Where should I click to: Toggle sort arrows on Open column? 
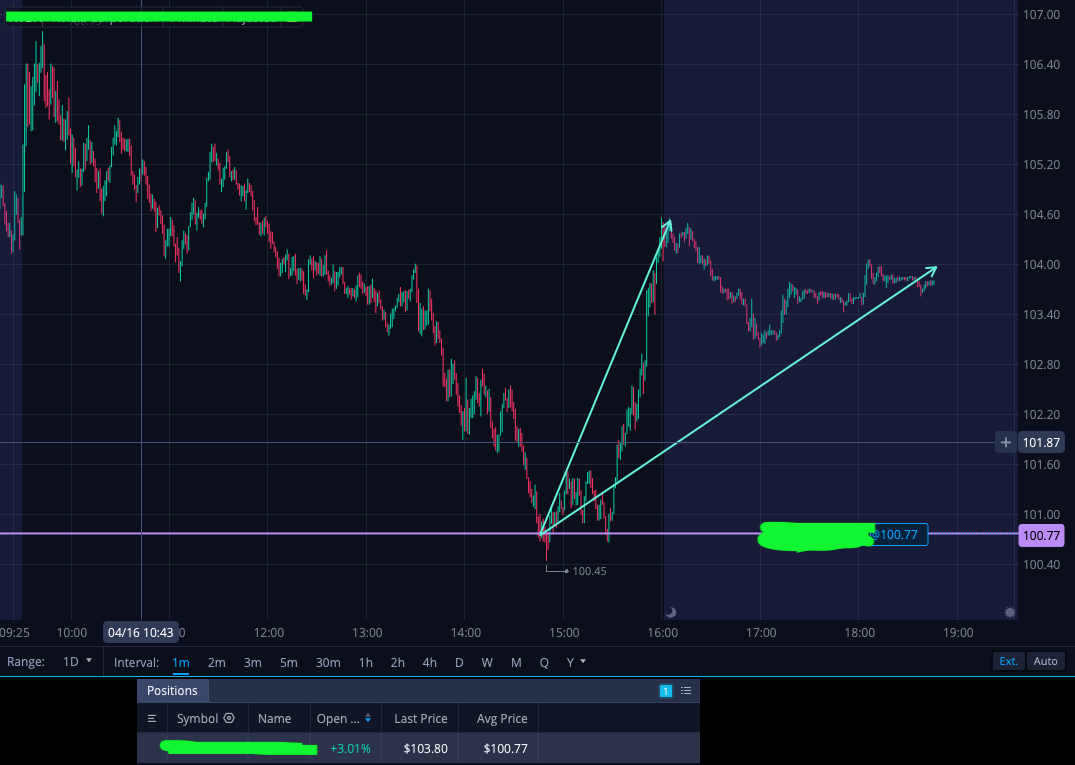pos(368,718)
